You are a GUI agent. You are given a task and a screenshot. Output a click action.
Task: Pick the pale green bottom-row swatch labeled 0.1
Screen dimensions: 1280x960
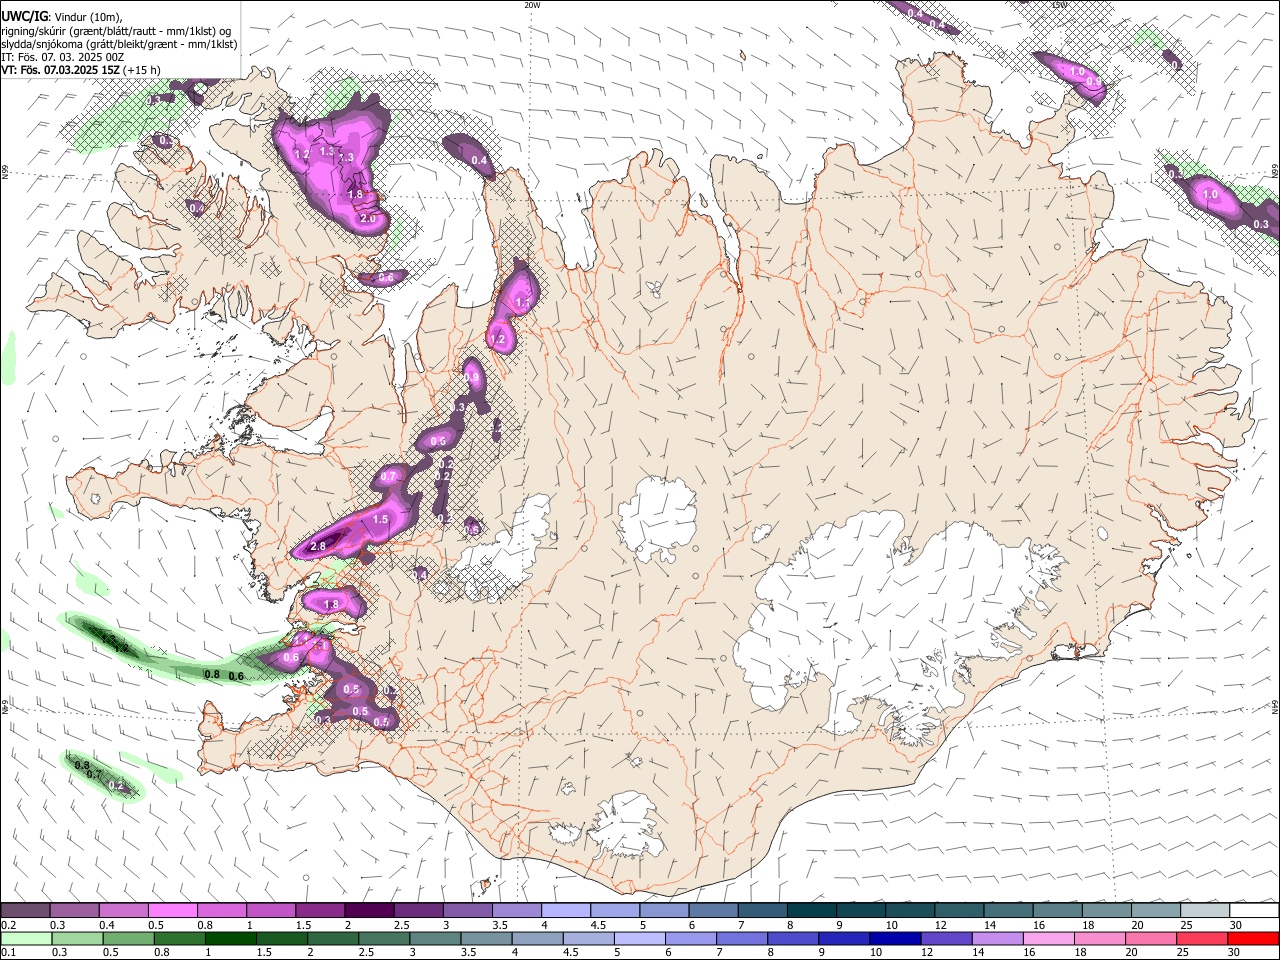[x=26, y=938]
